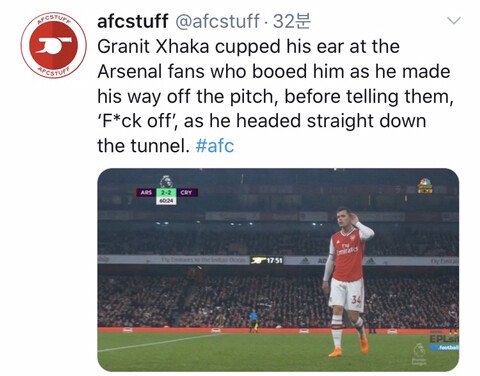
Task: Click the afcstuff display name
Action: point(132,21)
